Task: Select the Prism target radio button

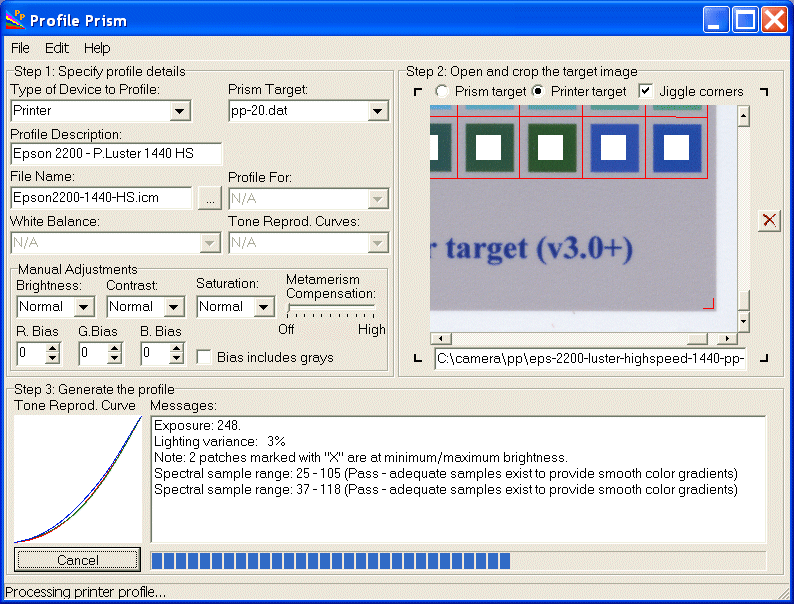Action: pos(442,91)
